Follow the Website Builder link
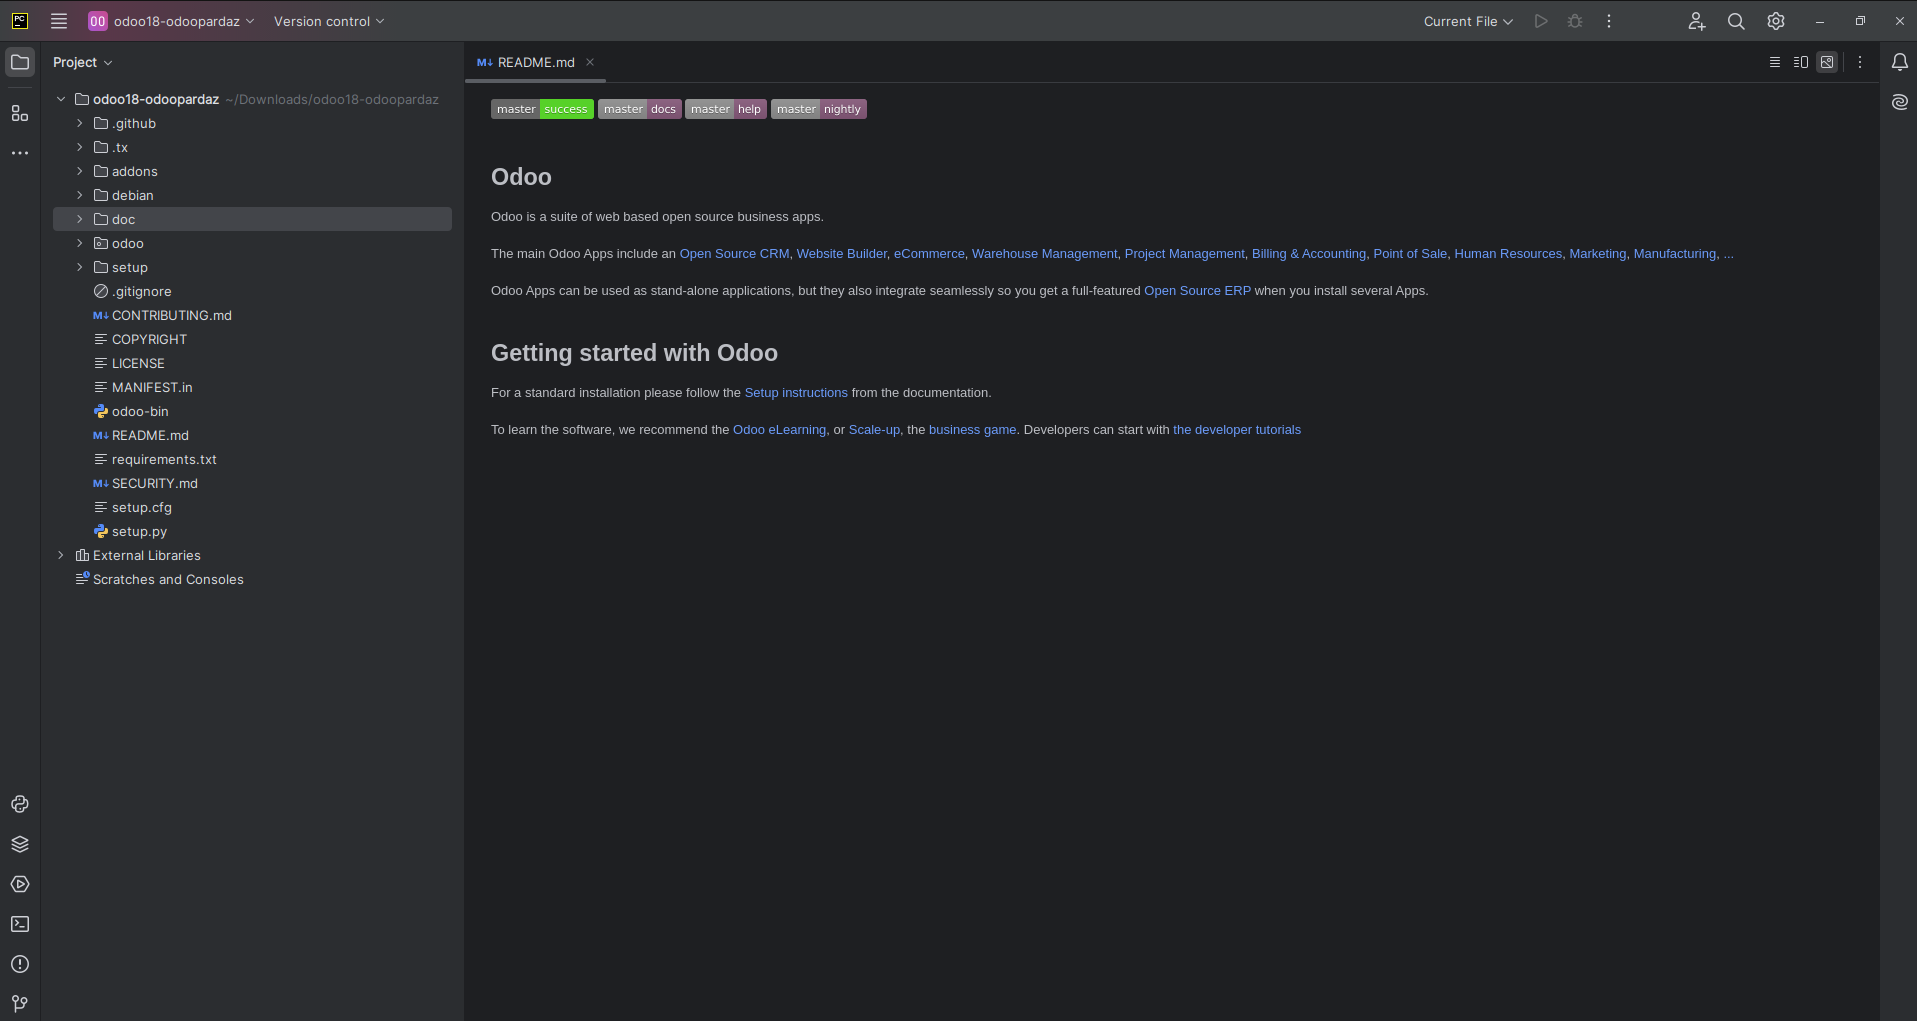1917x1021 pixels. tap(841, 254)
